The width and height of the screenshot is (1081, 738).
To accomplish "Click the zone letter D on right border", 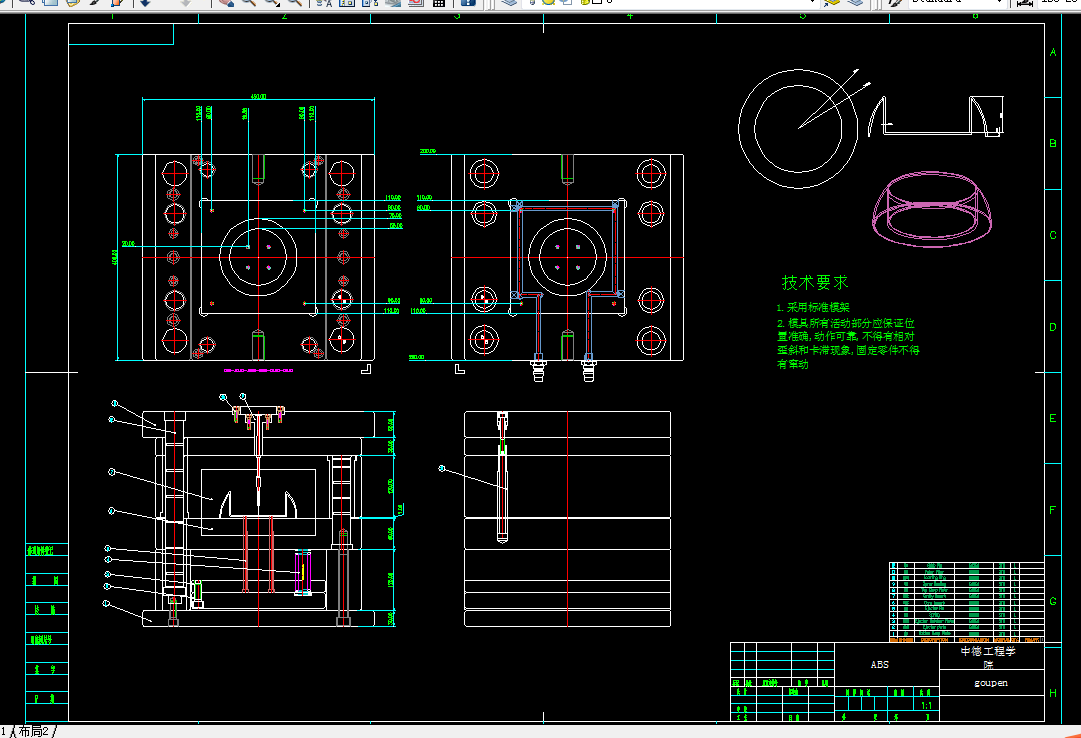I will (x=1053, y=327).
